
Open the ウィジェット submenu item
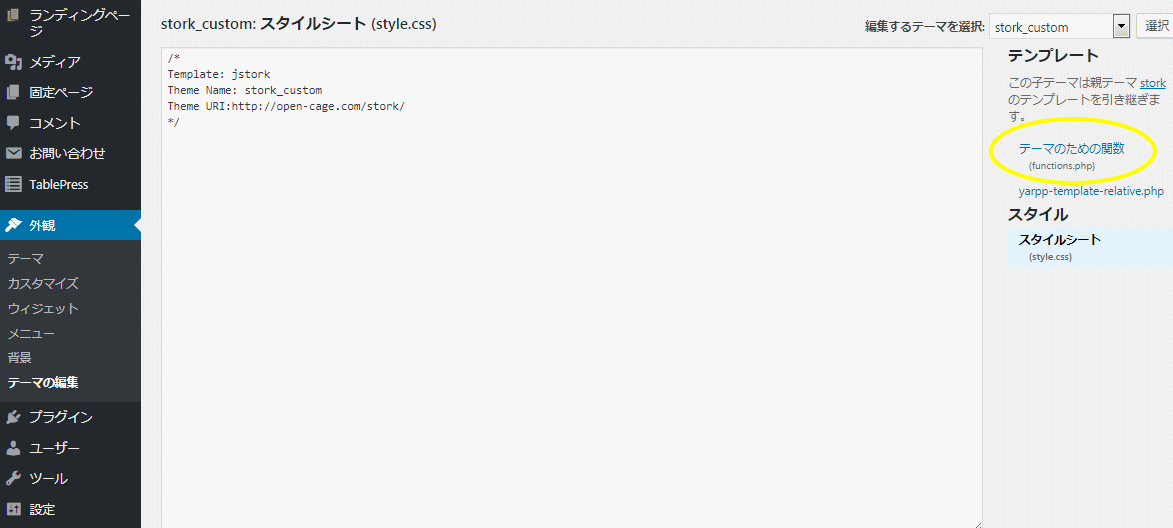click(43, 308)
